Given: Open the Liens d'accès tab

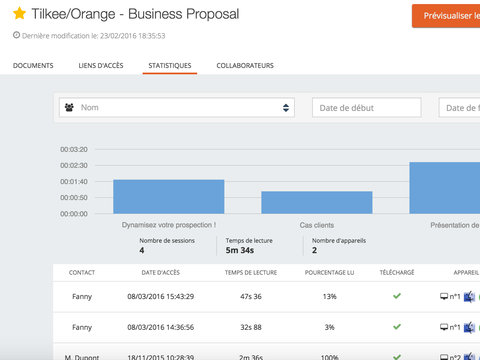Looking at the screenshot, I should [x=101, y=66].
